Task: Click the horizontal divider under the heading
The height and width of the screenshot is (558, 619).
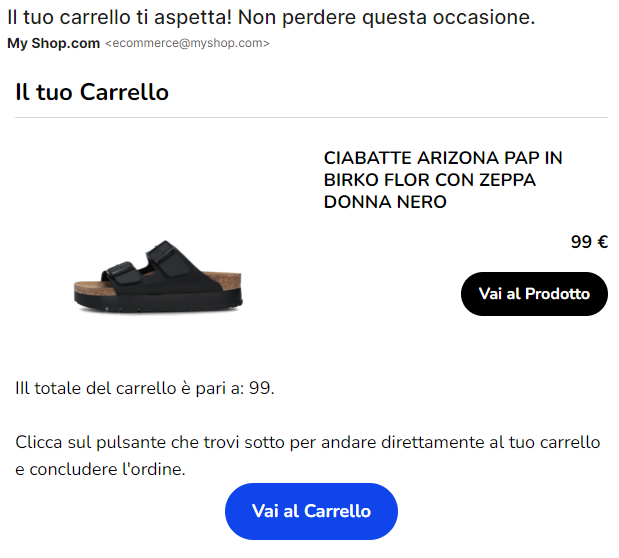Action: [311, 117]
